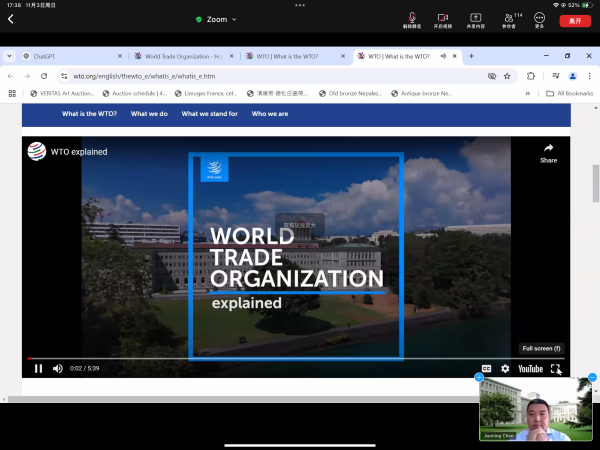Click the red Leave meeting button

(574, 19)
